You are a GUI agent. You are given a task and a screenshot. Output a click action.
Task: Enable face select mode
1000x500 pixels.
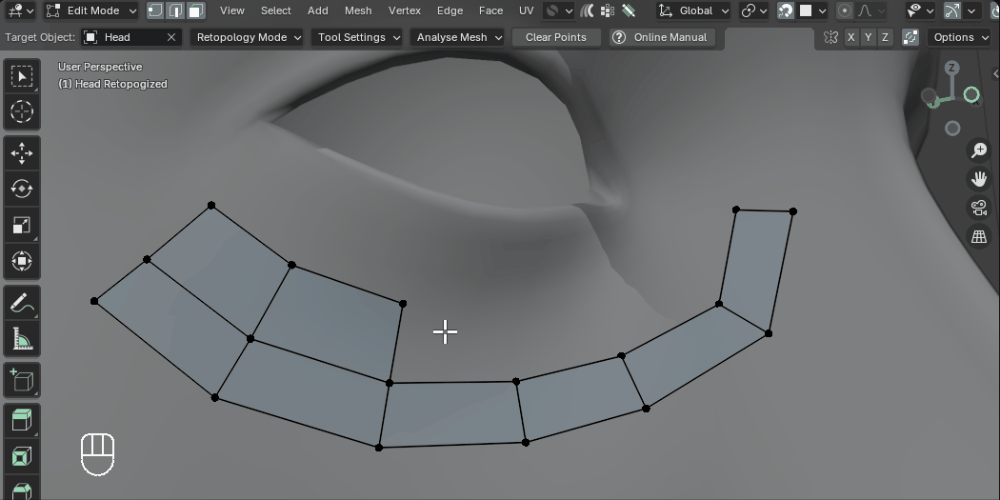[x=196, y=11]
